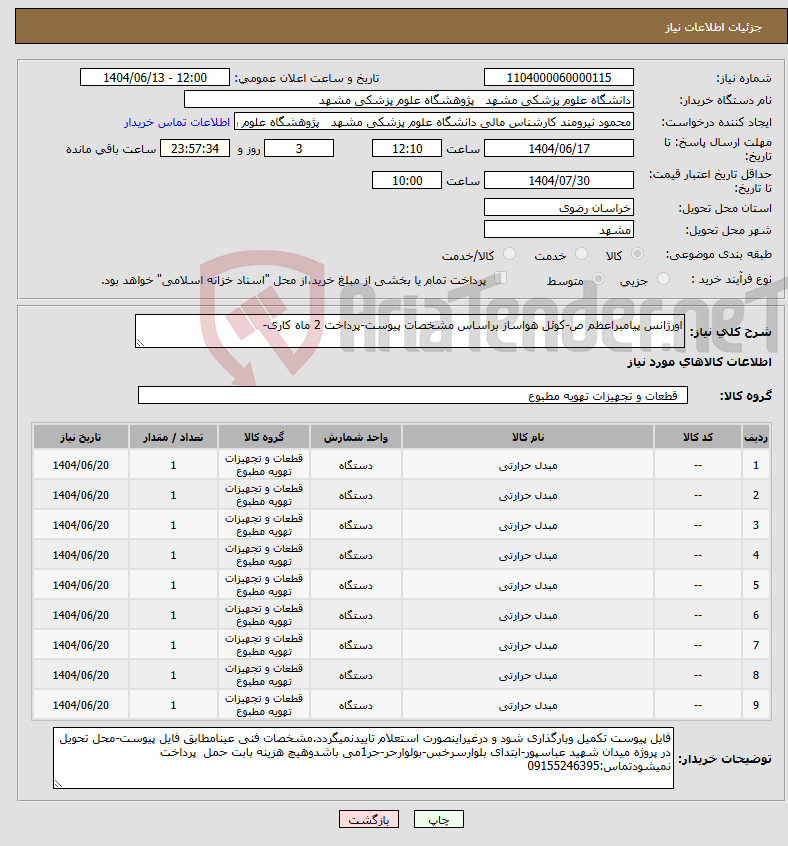Viewport: 788px width, 846px height.
Task: Click the date 1404/06/20 in row 9
Action: (80, 705)
